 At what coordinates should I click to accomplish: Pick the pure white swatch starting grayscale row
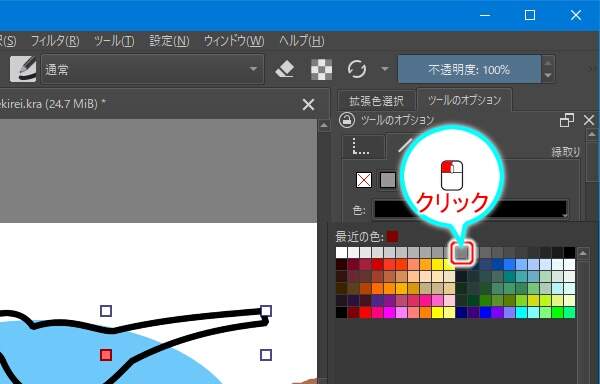(x=341, y=252)
